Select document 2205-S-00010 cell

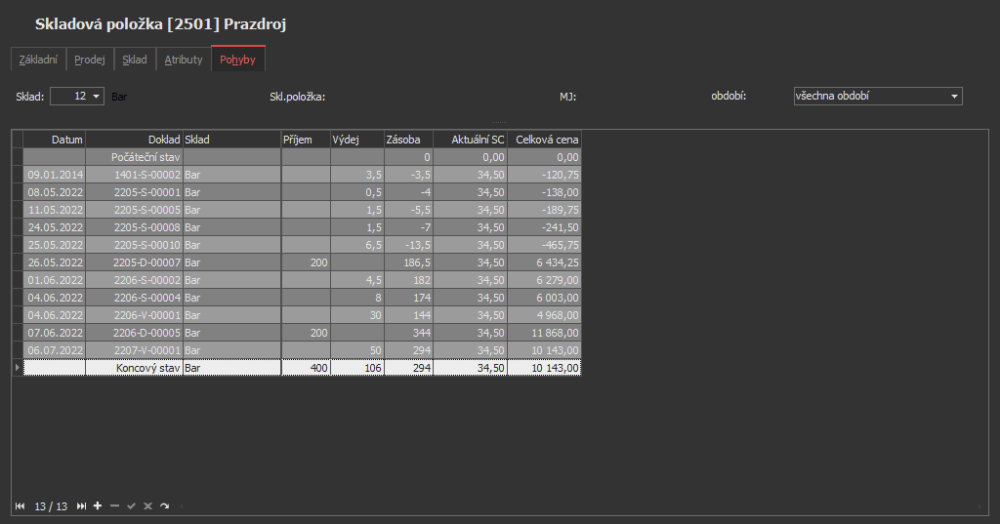tap(135, 245)
